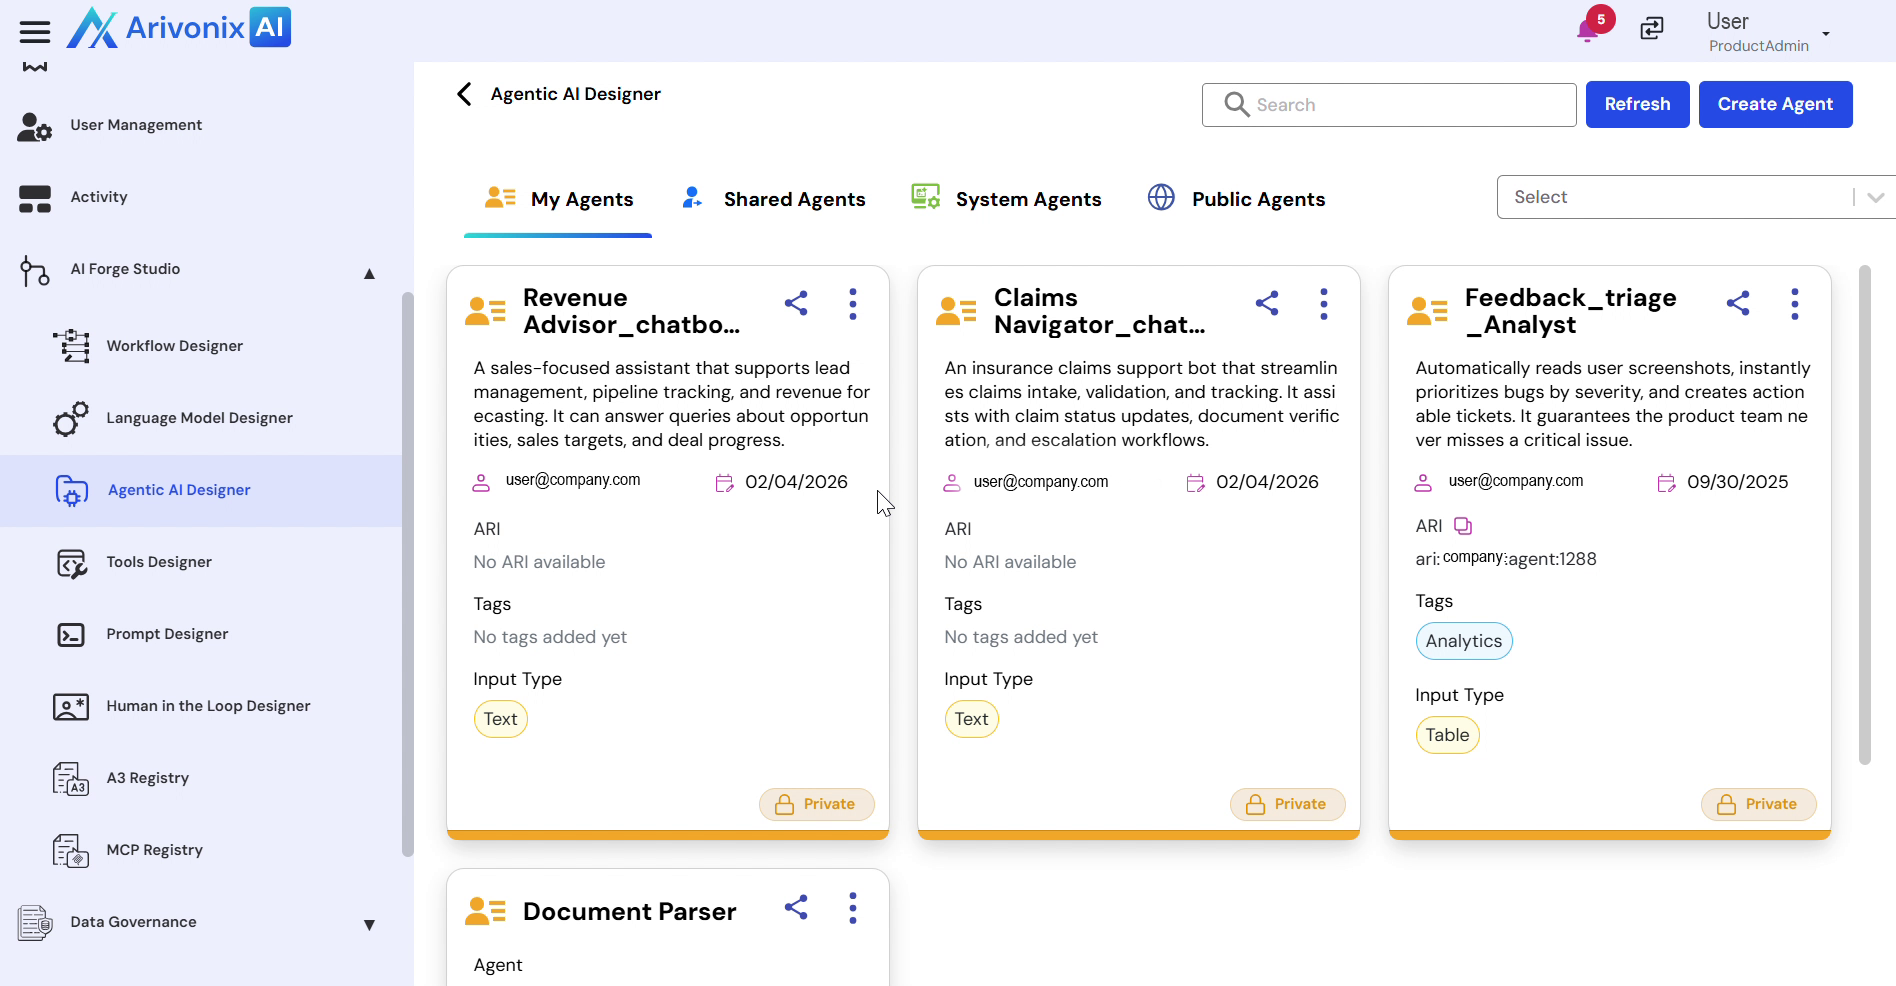
Task: Expand the Data Governance section
Action: tap(369, 925)
